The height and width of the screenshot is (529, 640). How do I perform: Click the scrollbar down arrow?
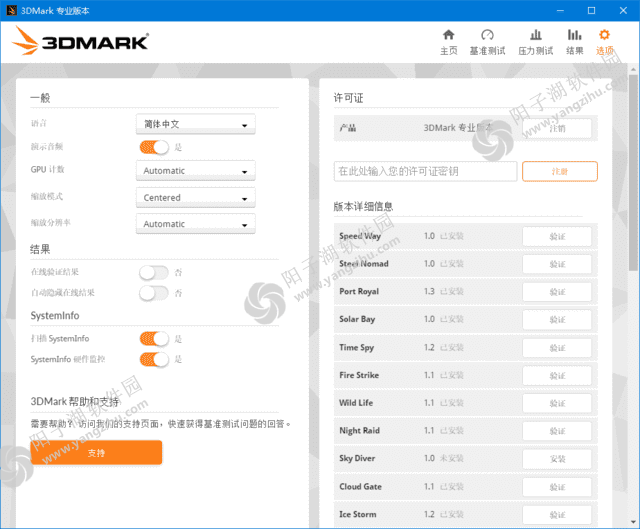pyautogui.click(x=633, y=522)
